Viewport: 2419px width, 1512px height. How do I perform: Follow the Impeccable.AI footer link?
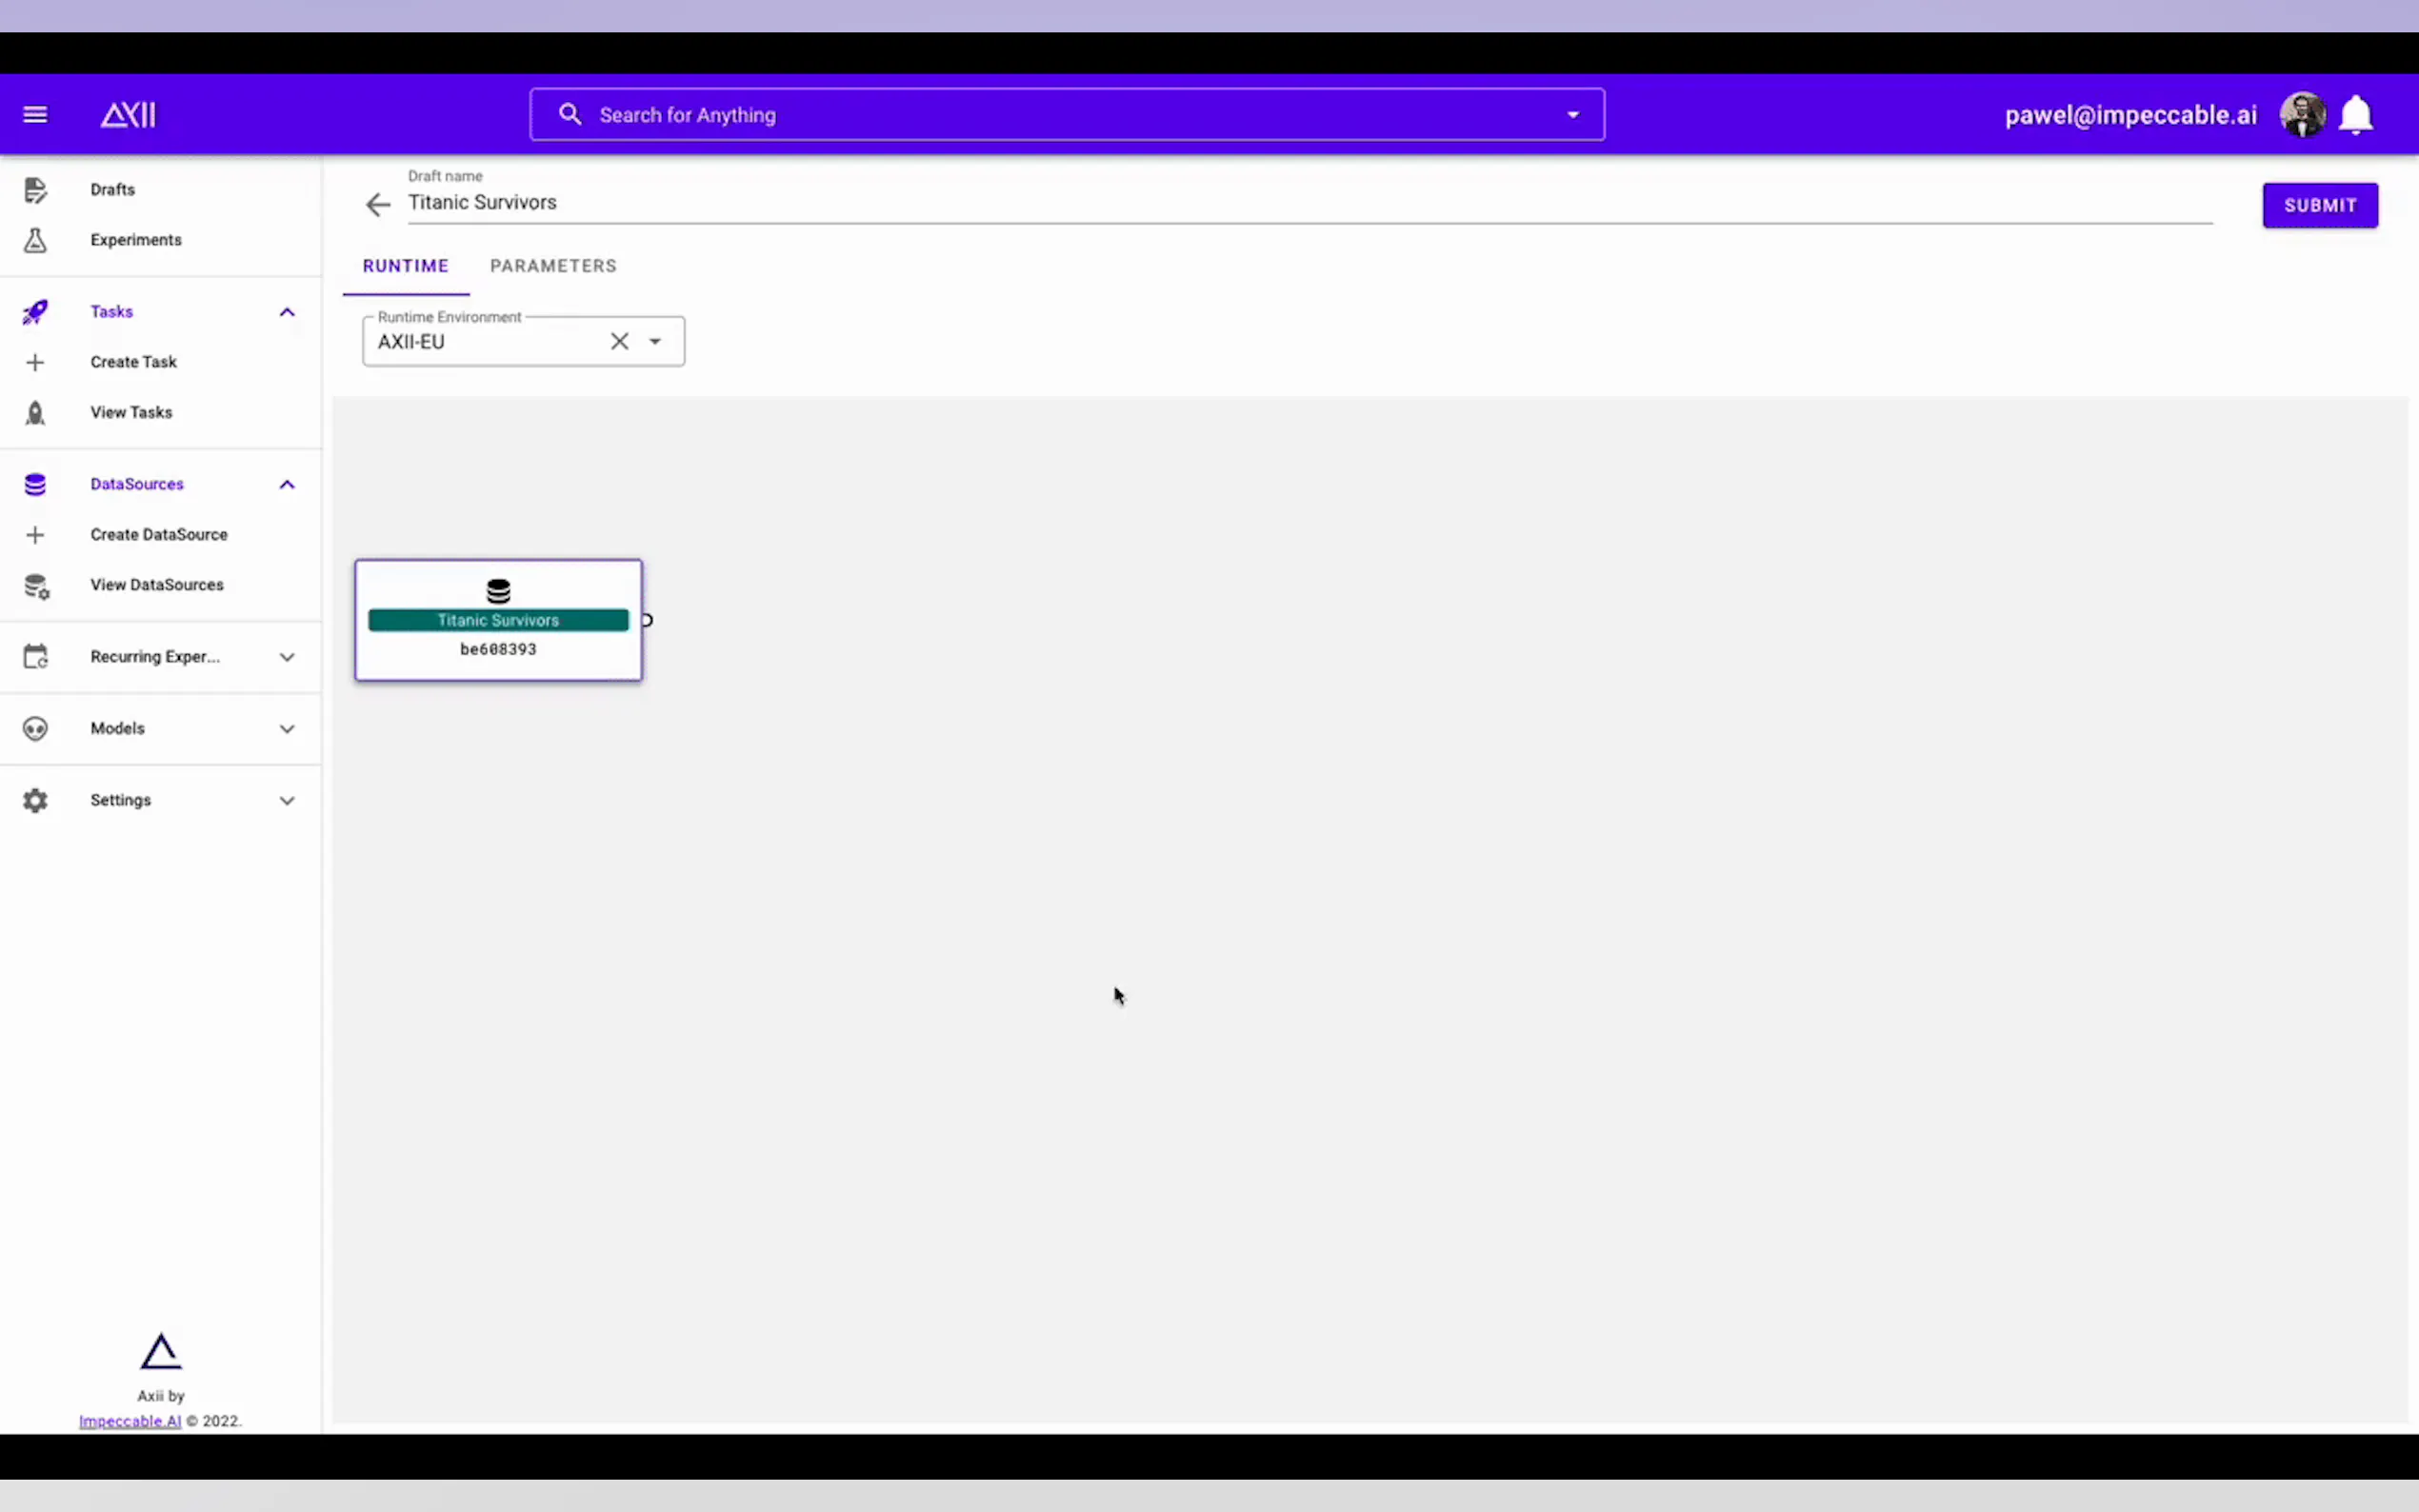(x=130, y=1421)
